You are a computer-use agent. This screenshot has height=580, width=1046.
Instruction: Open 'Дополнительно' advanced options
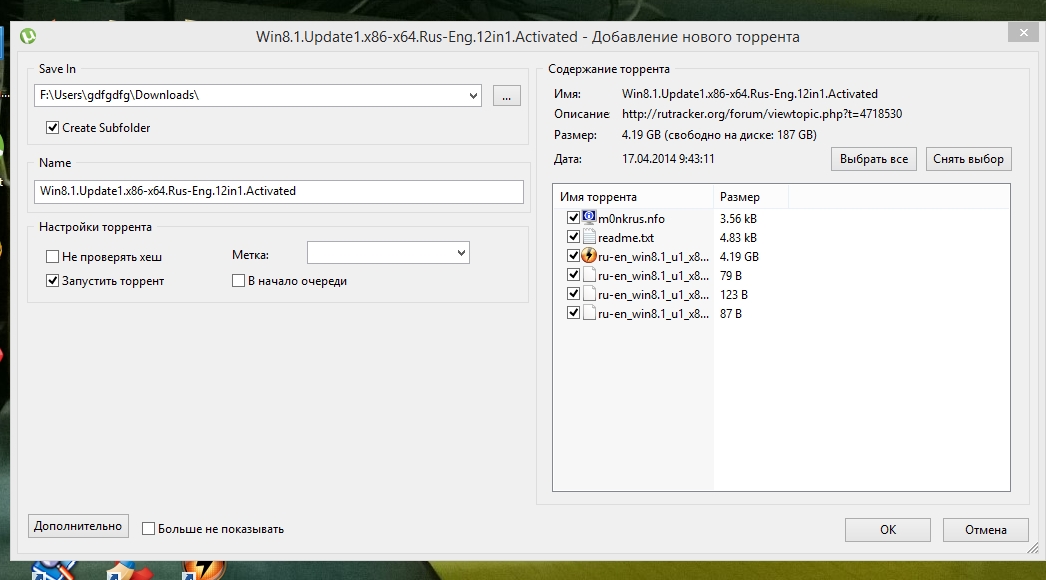tap(78, 526)
